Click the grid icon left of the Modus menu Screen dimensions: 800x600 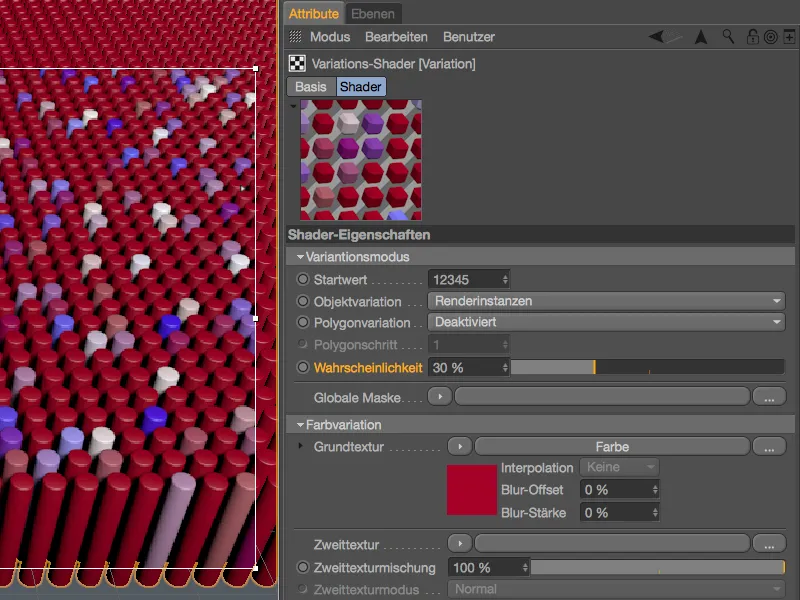coord(294,37)
